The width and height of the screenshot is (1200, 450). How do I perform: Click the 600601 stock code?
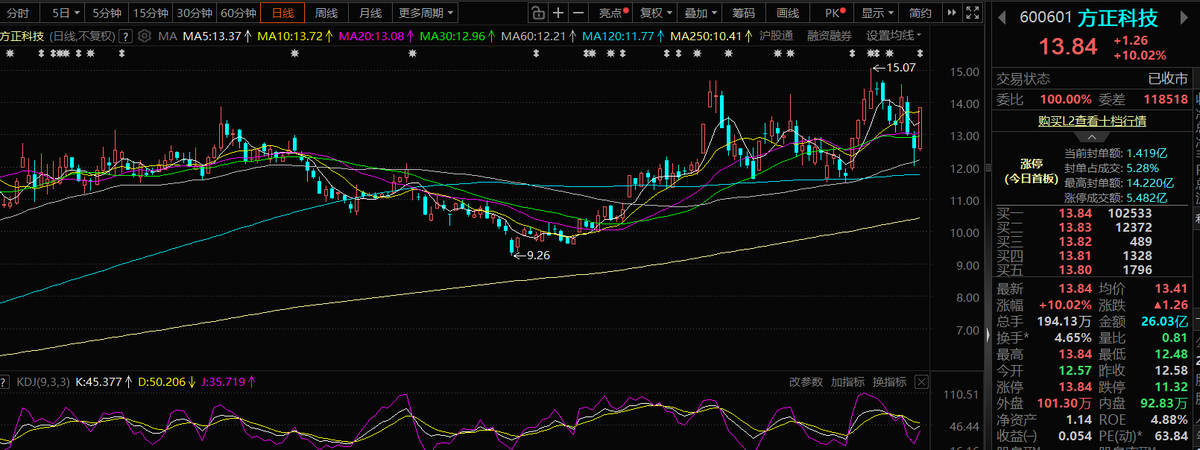pyautogui.click(x=1046, y=18)
